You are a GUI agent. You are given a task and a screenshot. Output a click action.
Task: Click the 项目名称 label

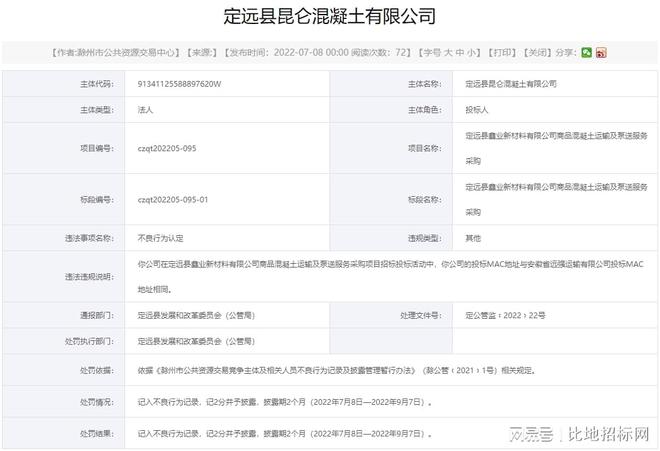click(425, 148)
